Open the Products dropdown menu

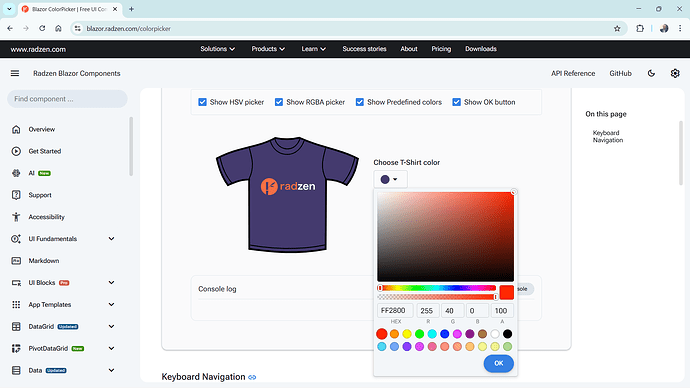(268, 49)
